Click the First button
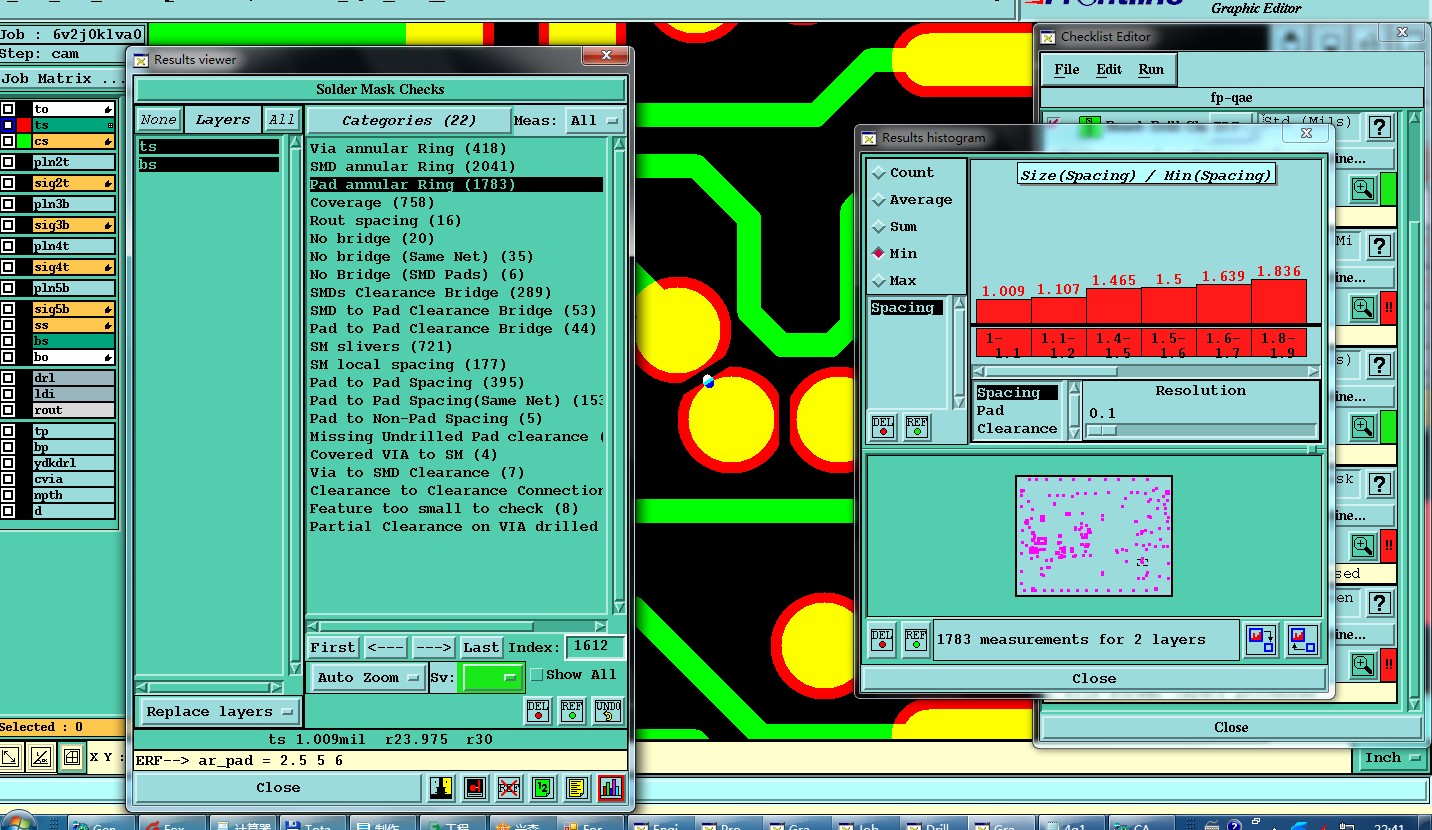 click(332, 648)
